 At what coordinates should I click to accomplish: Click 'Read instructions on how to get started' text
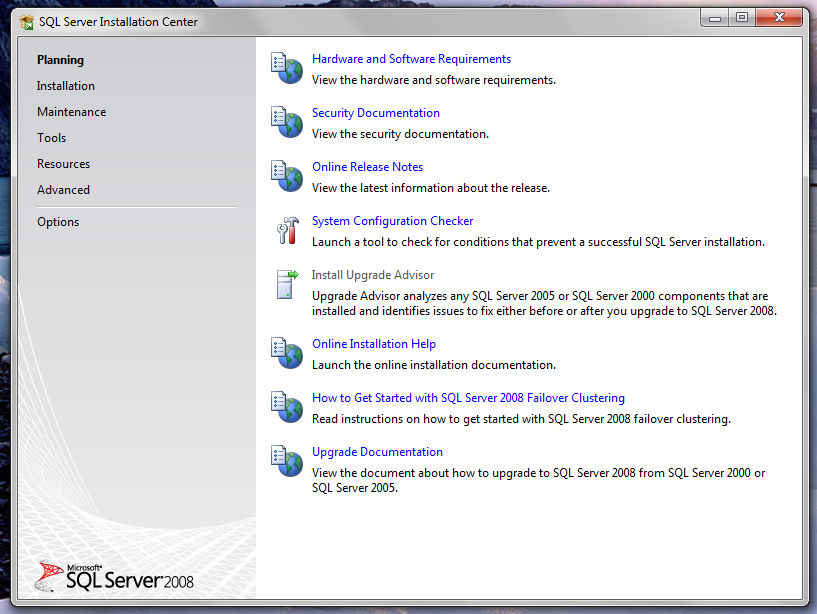521,419
